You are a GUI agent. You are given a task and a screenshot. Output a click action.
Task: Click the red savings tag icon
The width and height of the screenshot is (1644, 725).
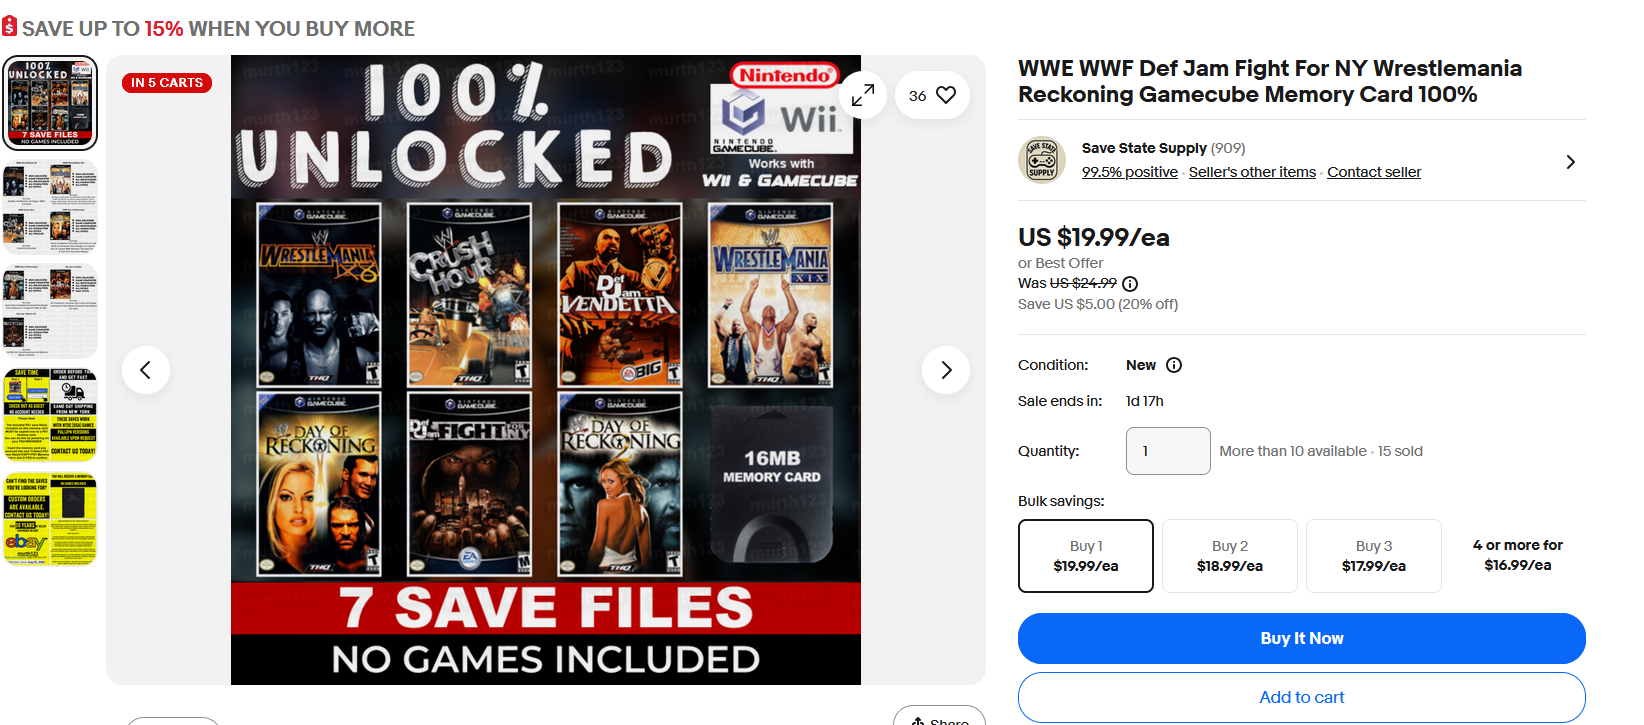9,27
